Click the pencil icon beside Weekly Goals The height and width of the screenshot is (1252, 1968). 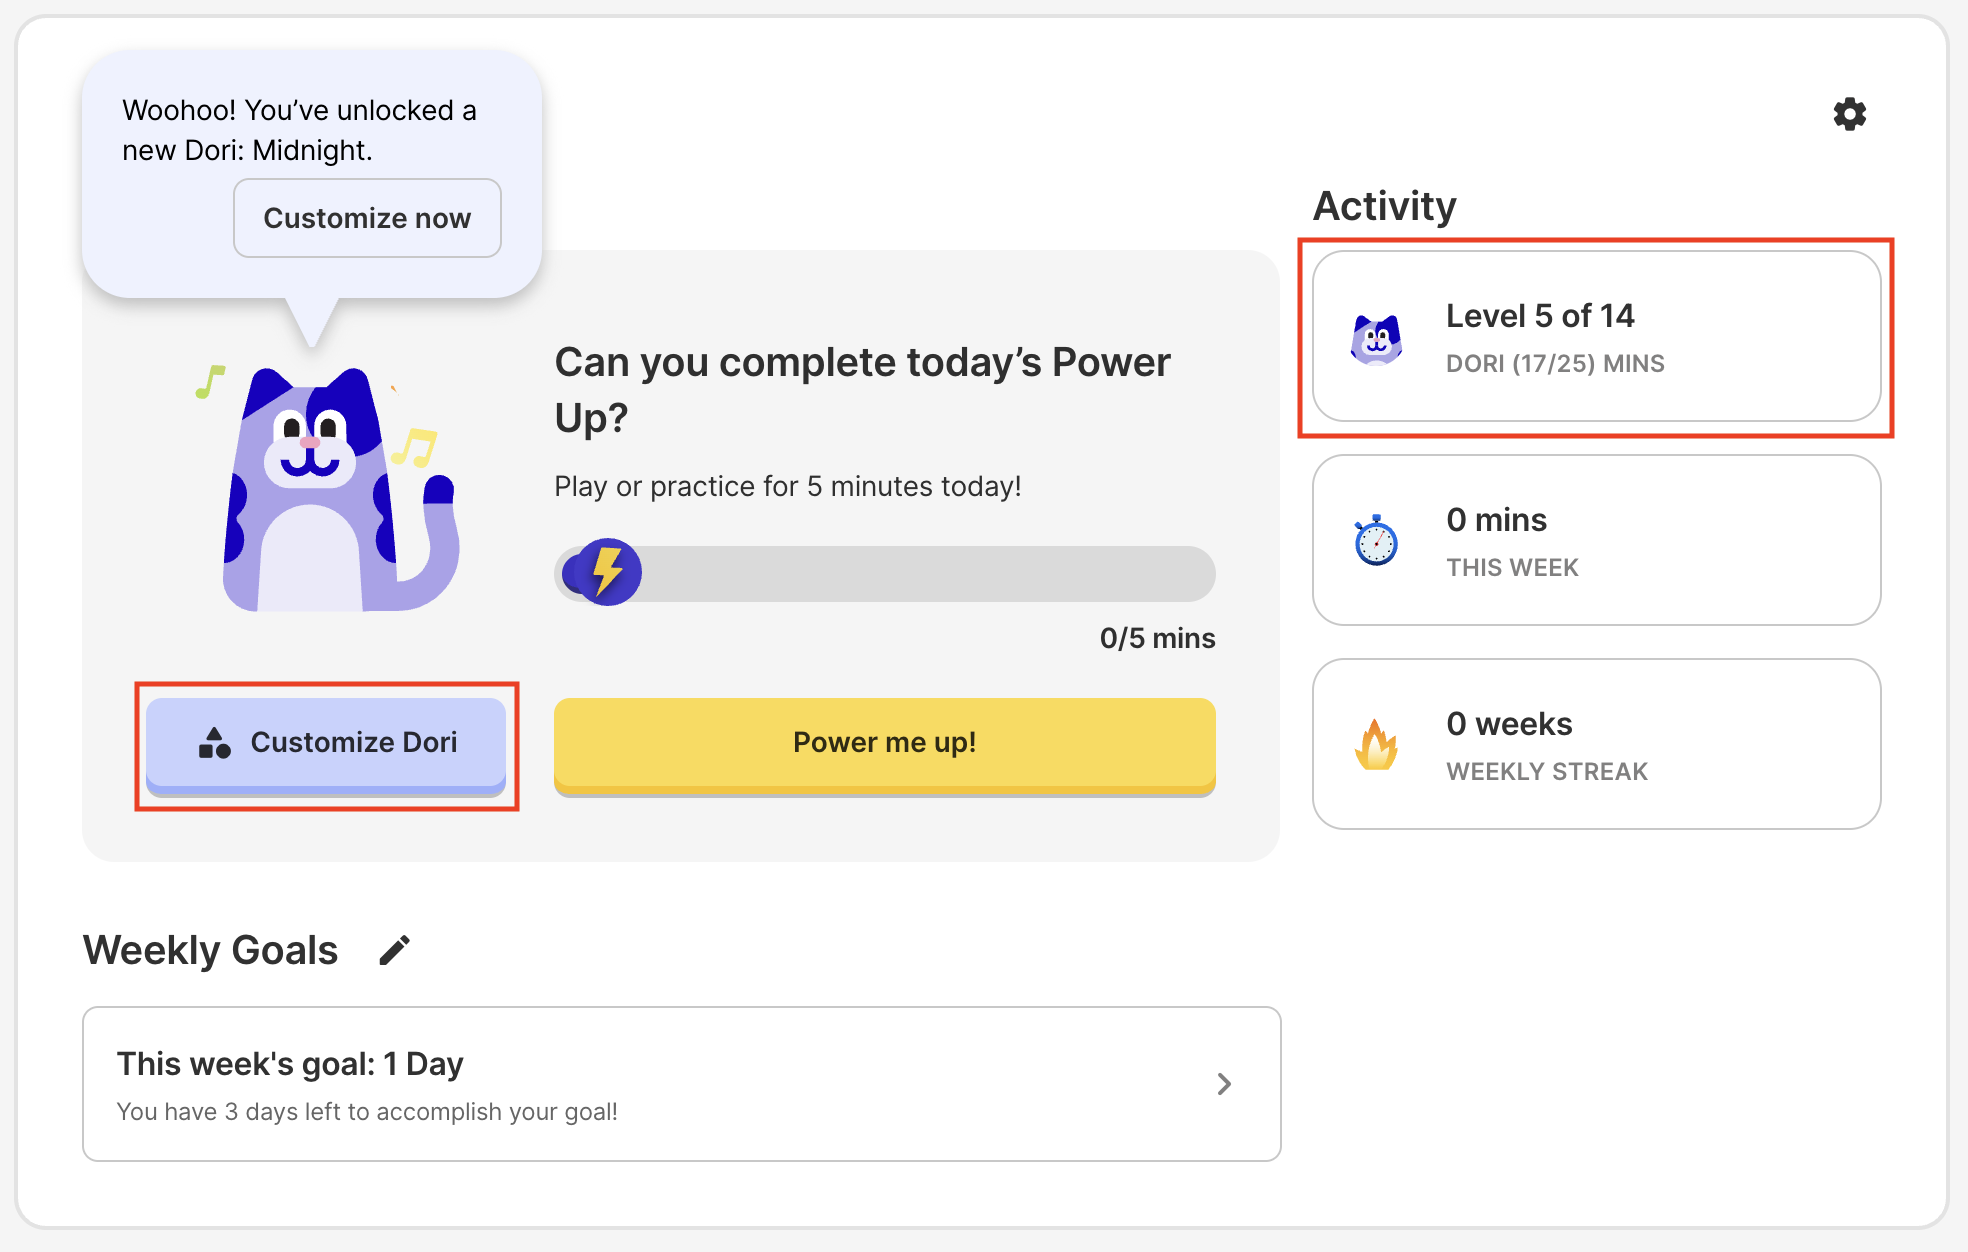pyautogui.click(x=395, y=950)
